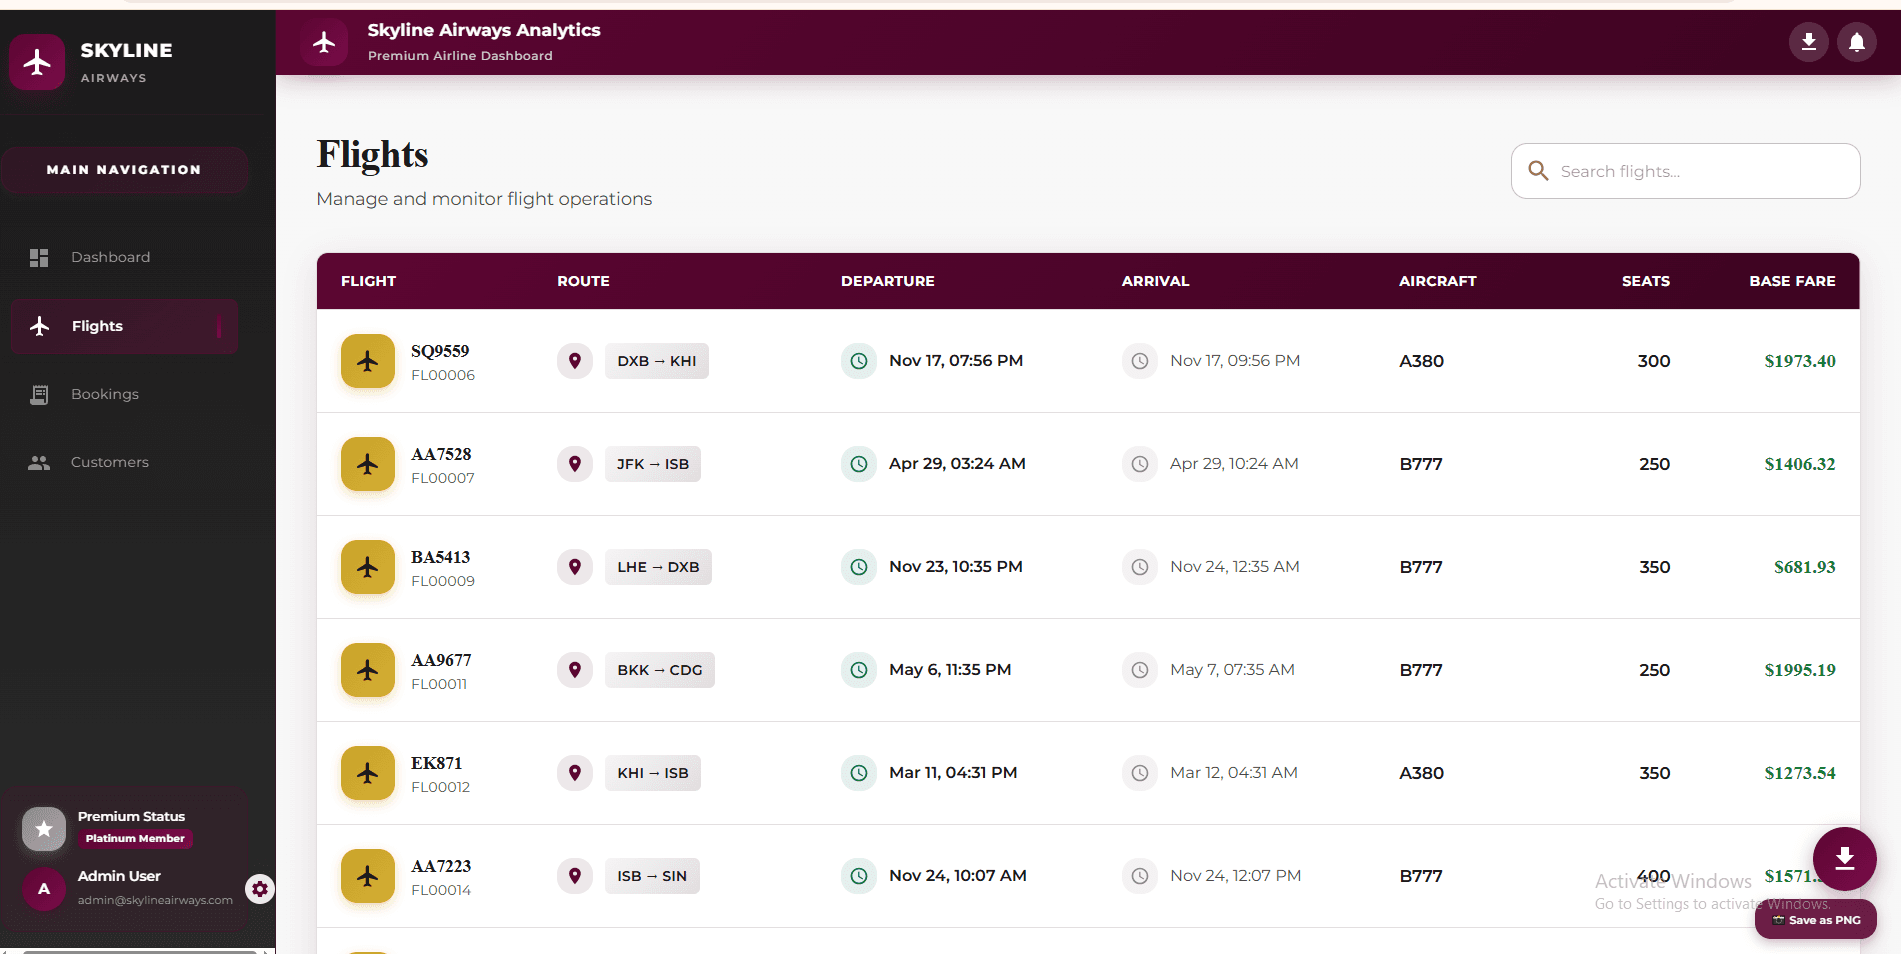
Task: Select the route location pin for flight SQ9559
Action: tap(575, 361)
